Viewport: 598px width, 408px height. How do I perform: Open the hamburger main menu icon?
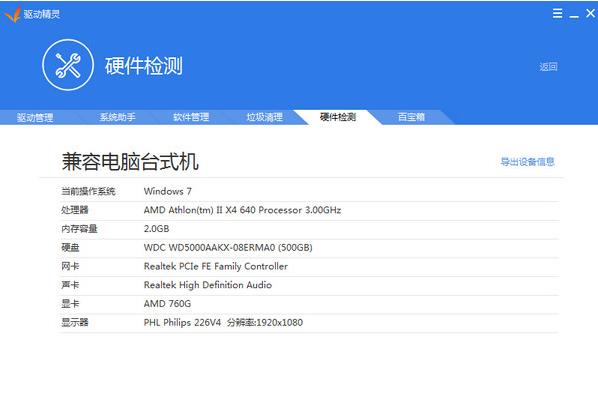click(x=557, y=14)
